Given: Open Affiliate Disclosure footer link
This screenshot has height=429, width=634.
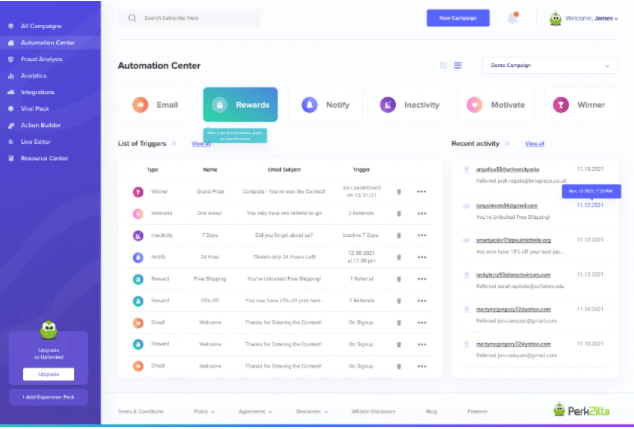Looking at the screenshot, I should coord(373,412).
